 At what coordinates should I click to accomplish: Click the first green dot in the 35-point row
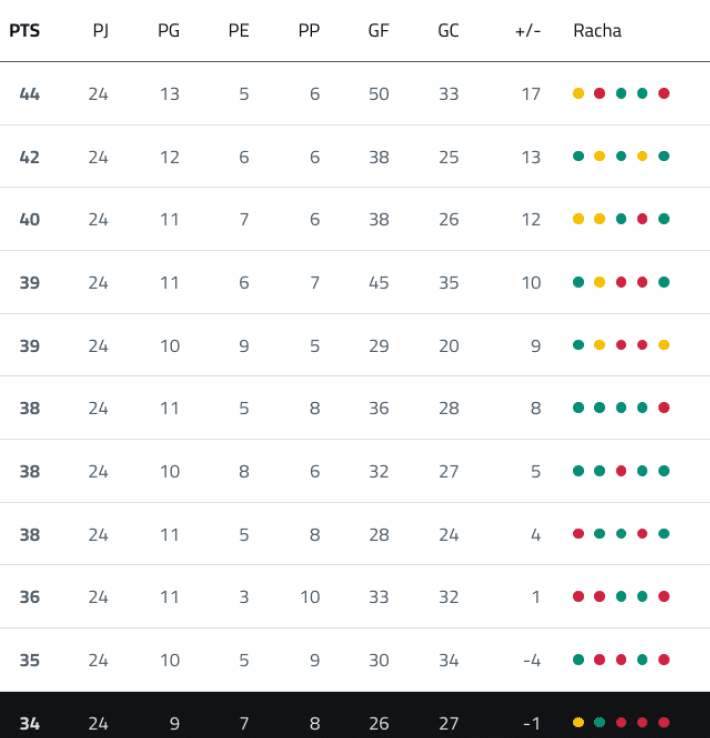pos(578,660)
